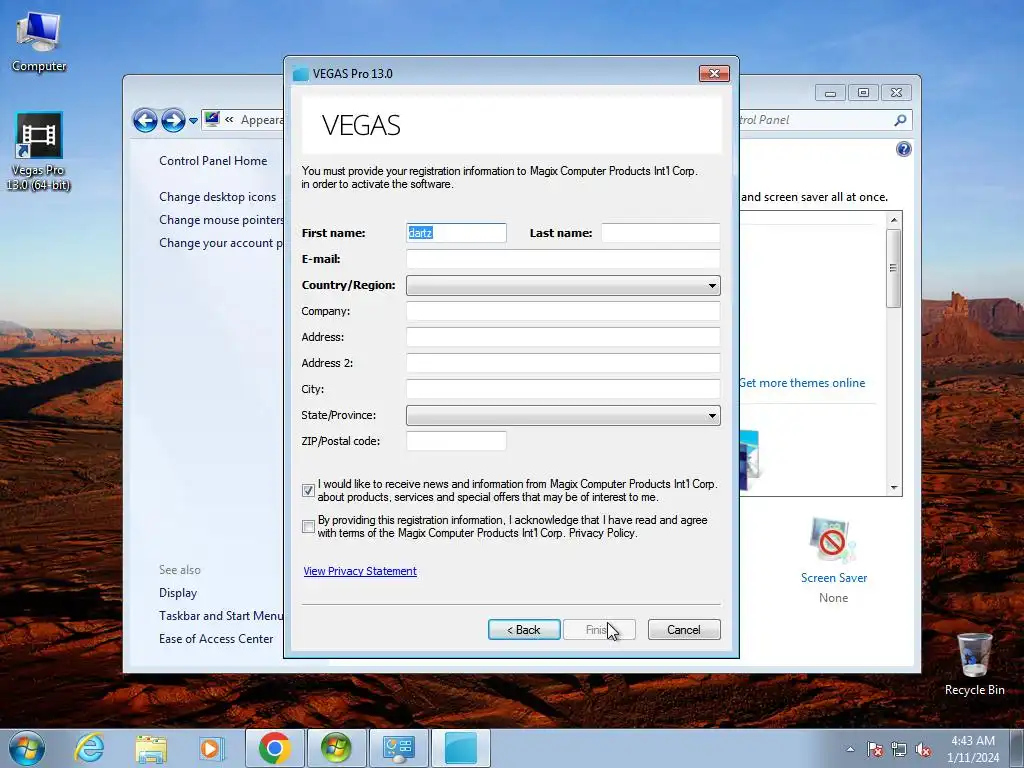Click the Back button in the VEGAS dialog
Screen dimensions: 1024x768
coord(524,630)
